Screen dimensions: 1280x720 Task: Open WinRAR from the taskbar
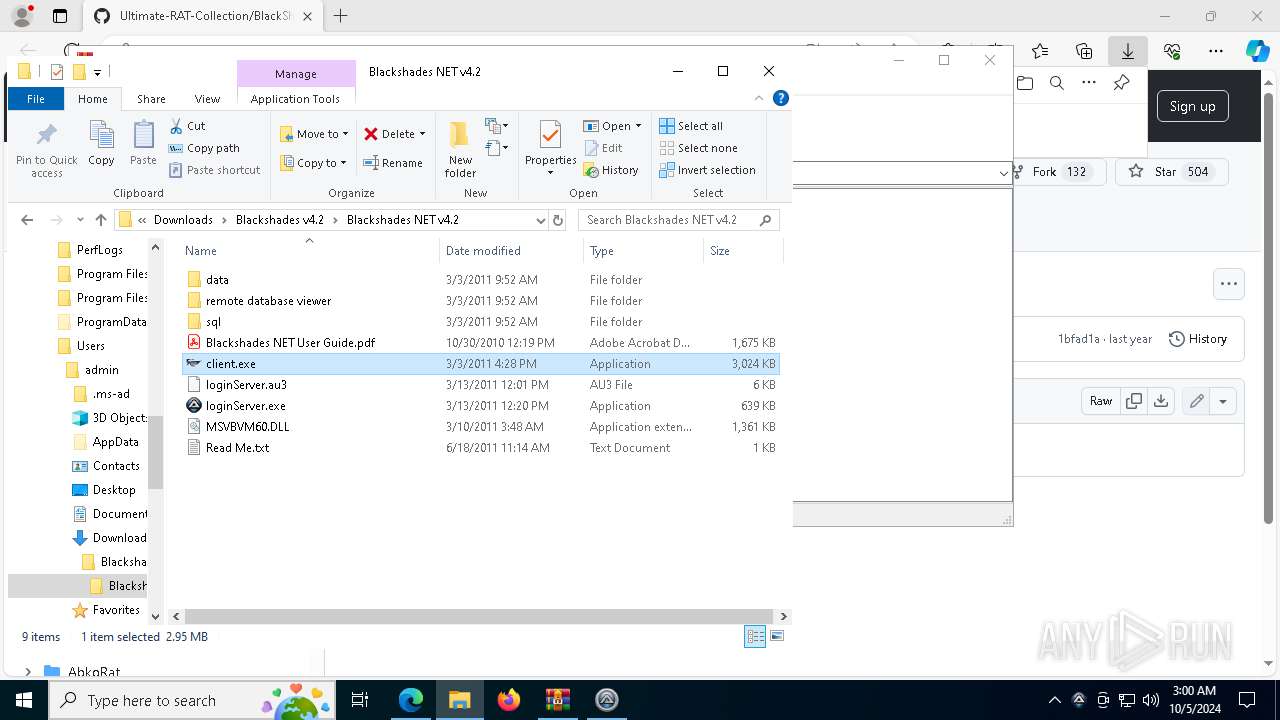coord(557,700)
